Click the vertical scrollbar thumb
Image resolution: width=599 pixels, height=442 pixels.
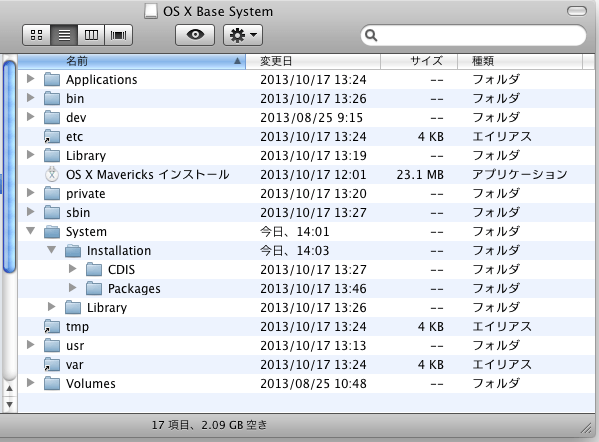pos(9,167)
